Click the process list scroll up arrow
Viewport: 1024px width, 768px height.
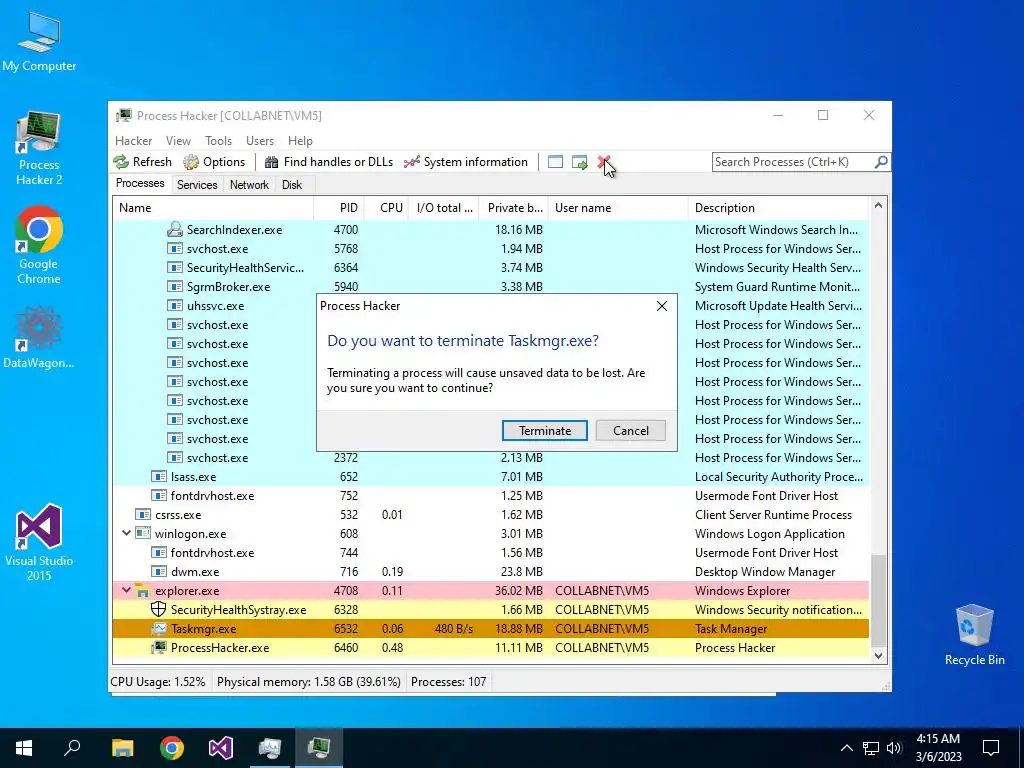(878, 206)
